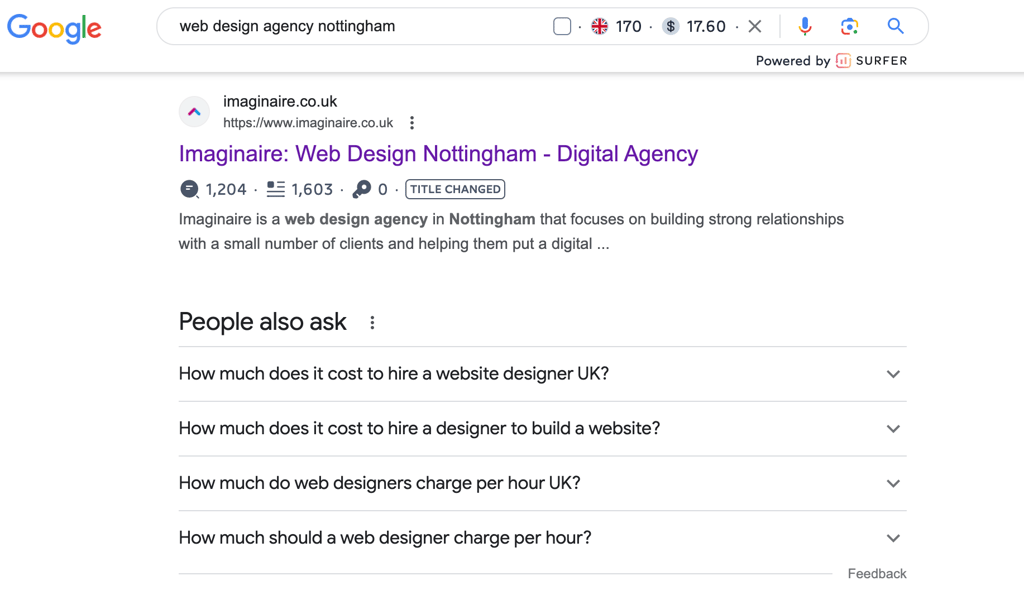Click the estimated traffic icon showing 1,204
Viewport: 1024px width, 600px height.
coord(189,189)
